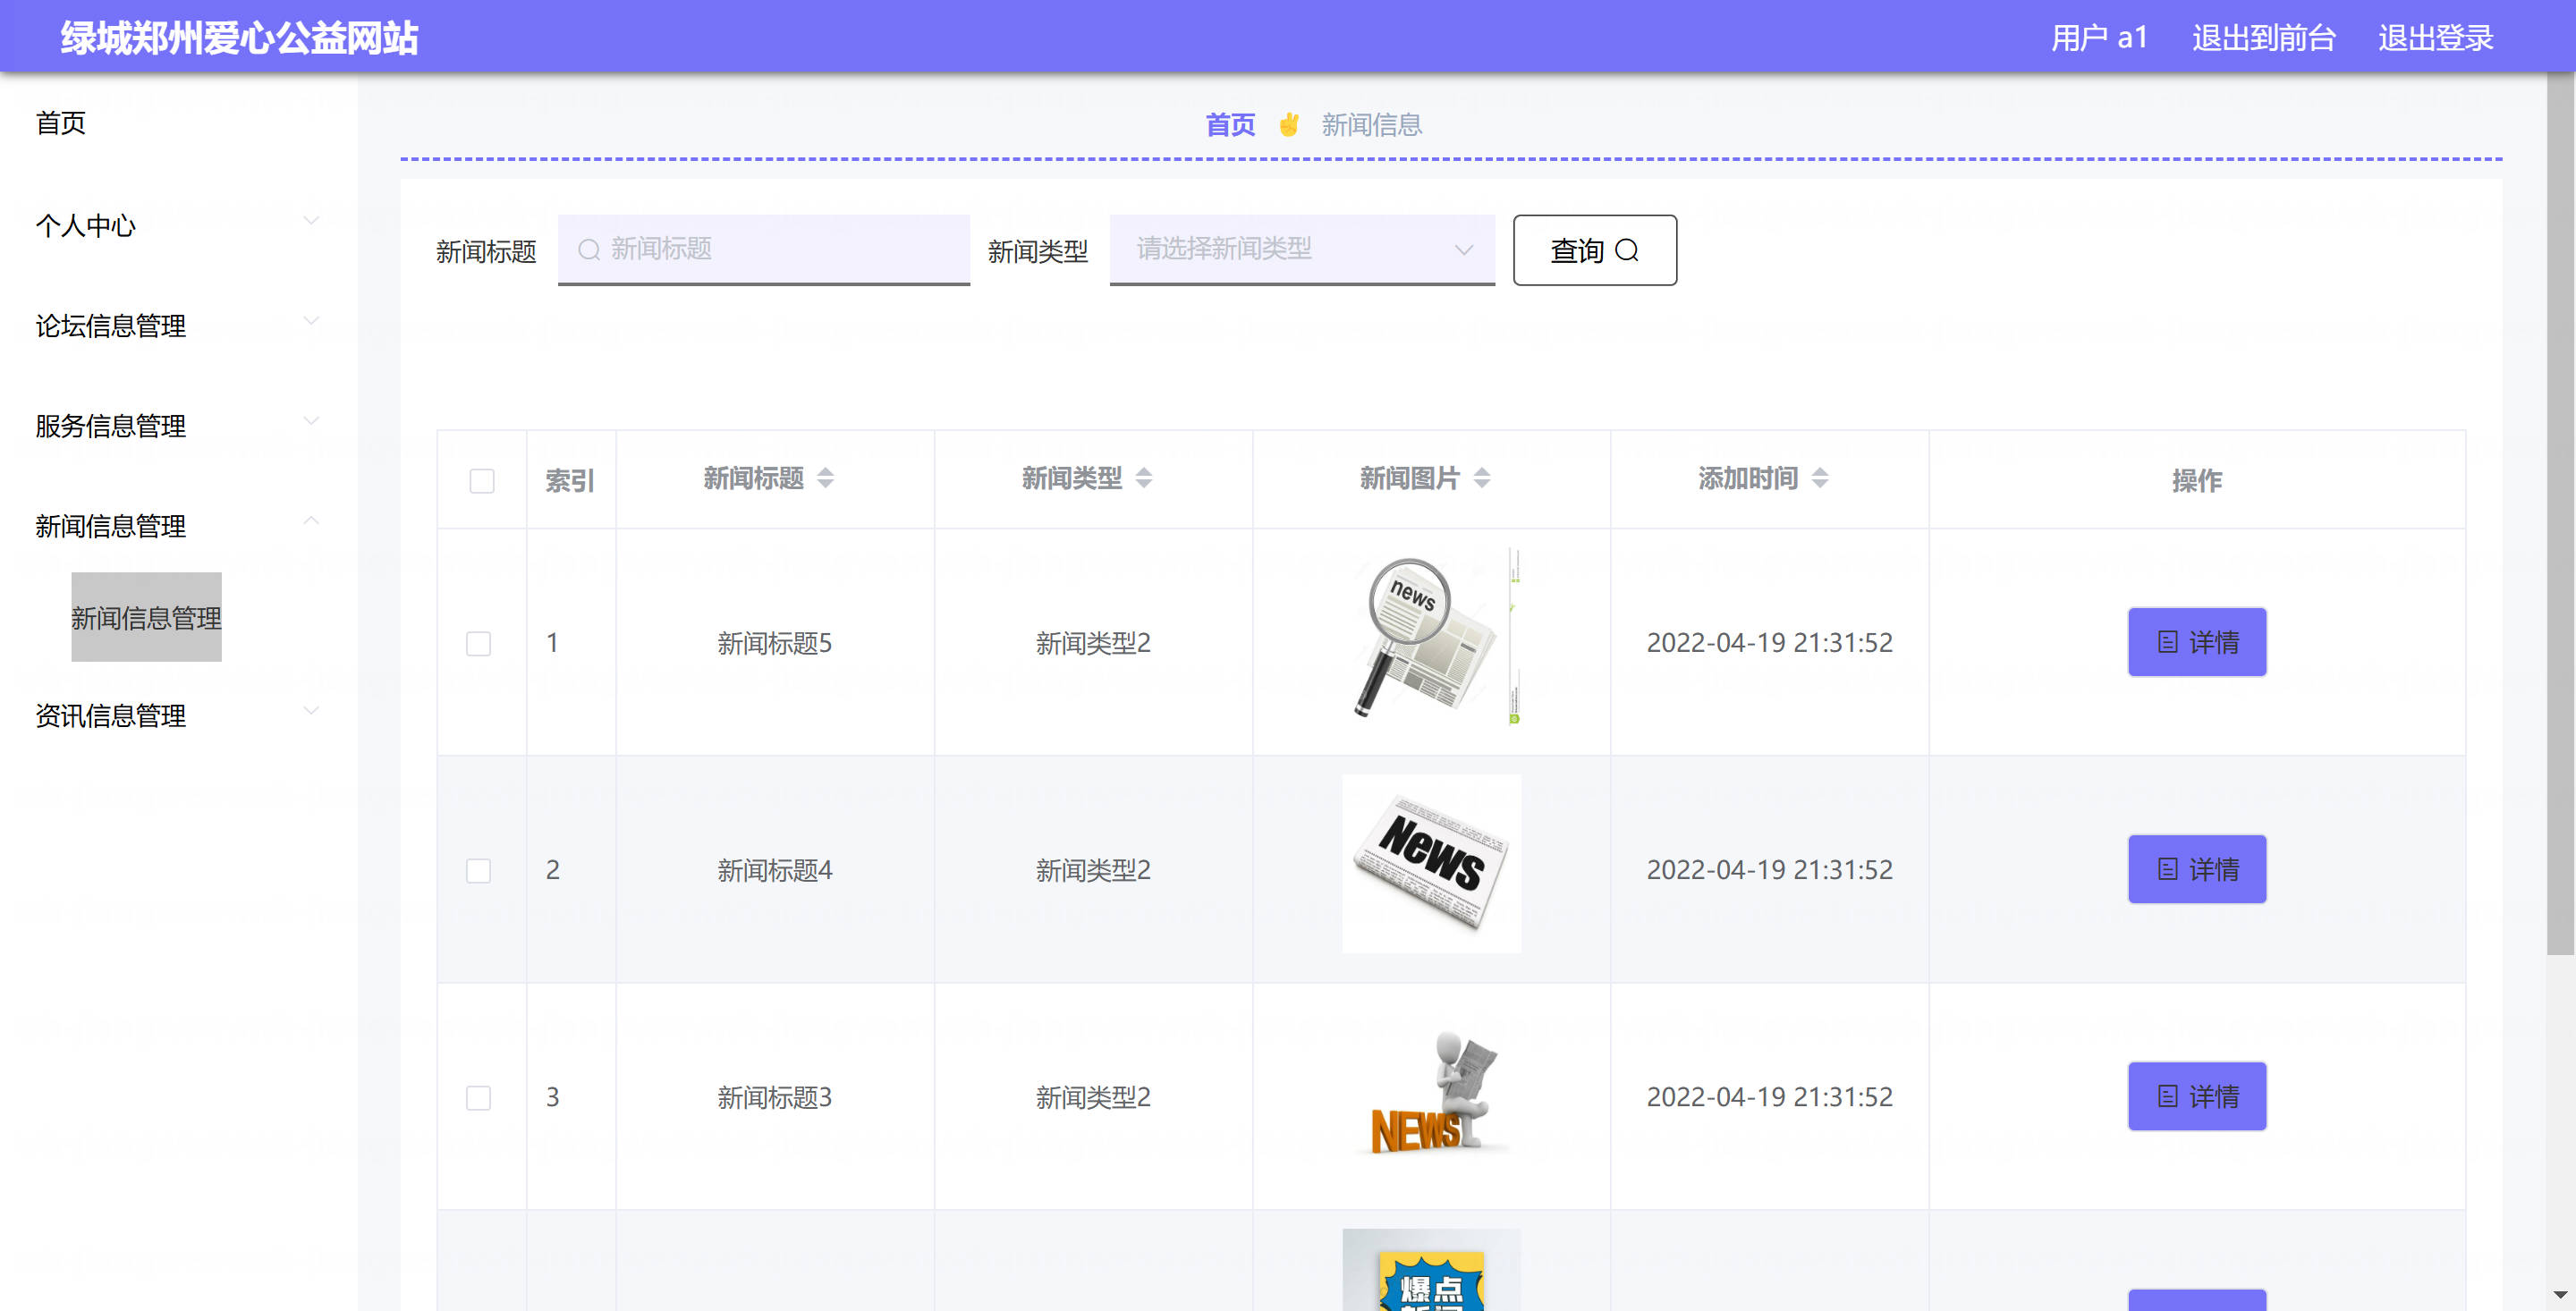Collapse the 新闻信息管理 parent menu
Image resolution: width=2576 pixels, height=1311 pixels.
(x=178, y=525)
